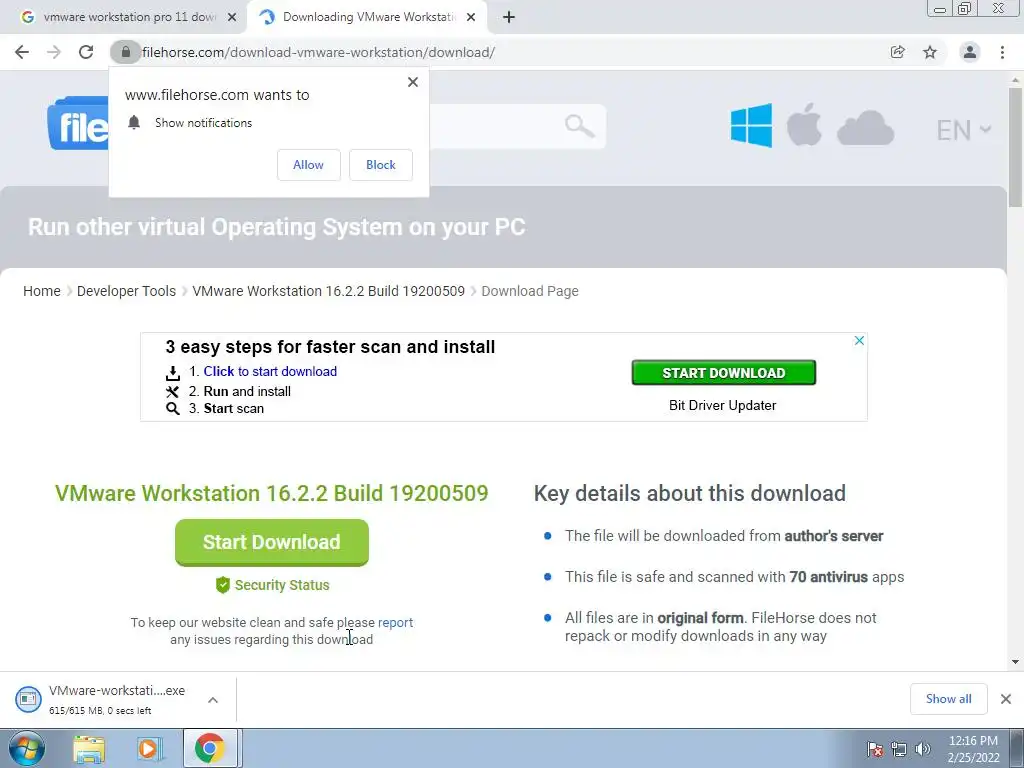Dismiss the notification permission popup
The width and height of the screenshot is (1024, 768).
(x=413, y=82)
